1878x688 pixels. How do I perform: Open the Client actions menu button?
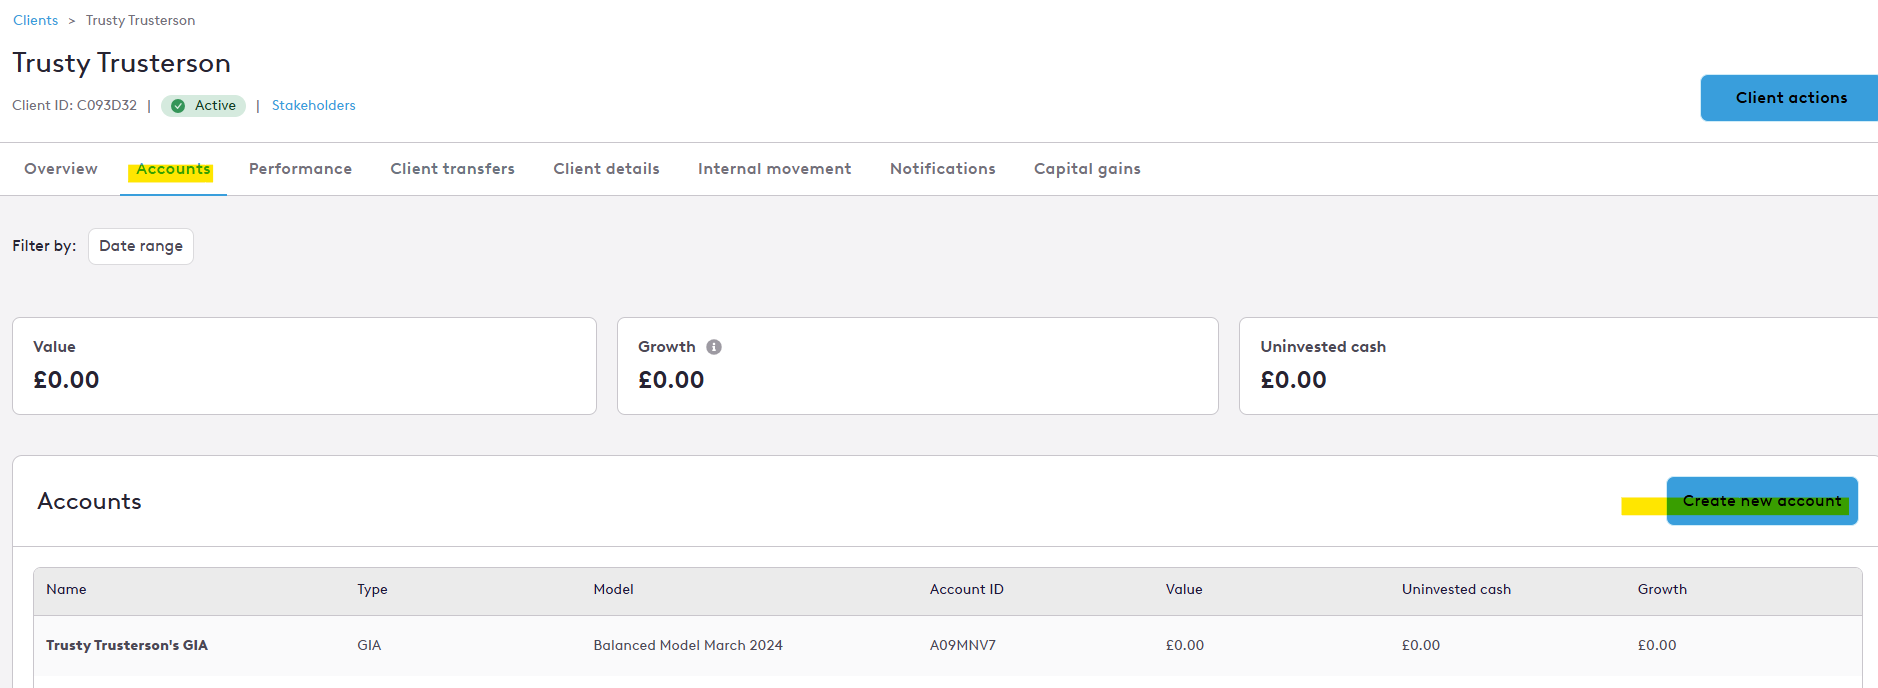coord(1790,98)
